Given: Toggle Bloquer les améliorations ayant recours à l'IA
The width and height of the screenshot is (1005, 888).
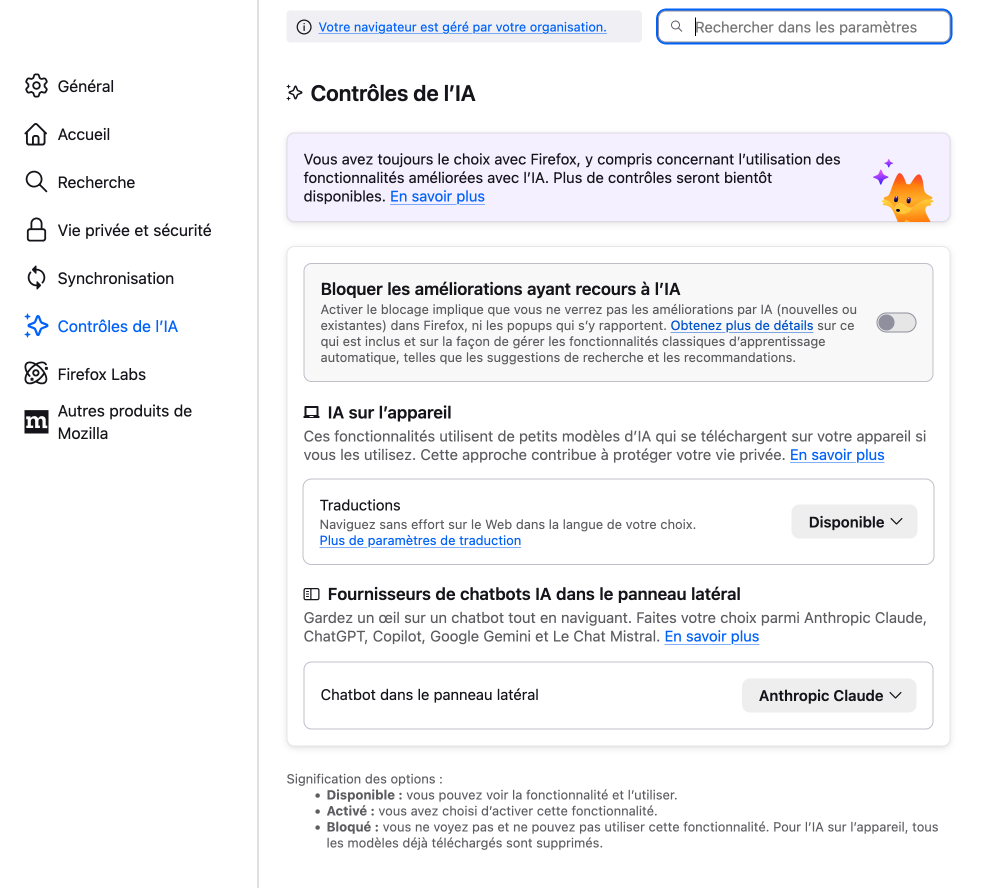Looking at the screenshot, I should click(x=896, y=322).
